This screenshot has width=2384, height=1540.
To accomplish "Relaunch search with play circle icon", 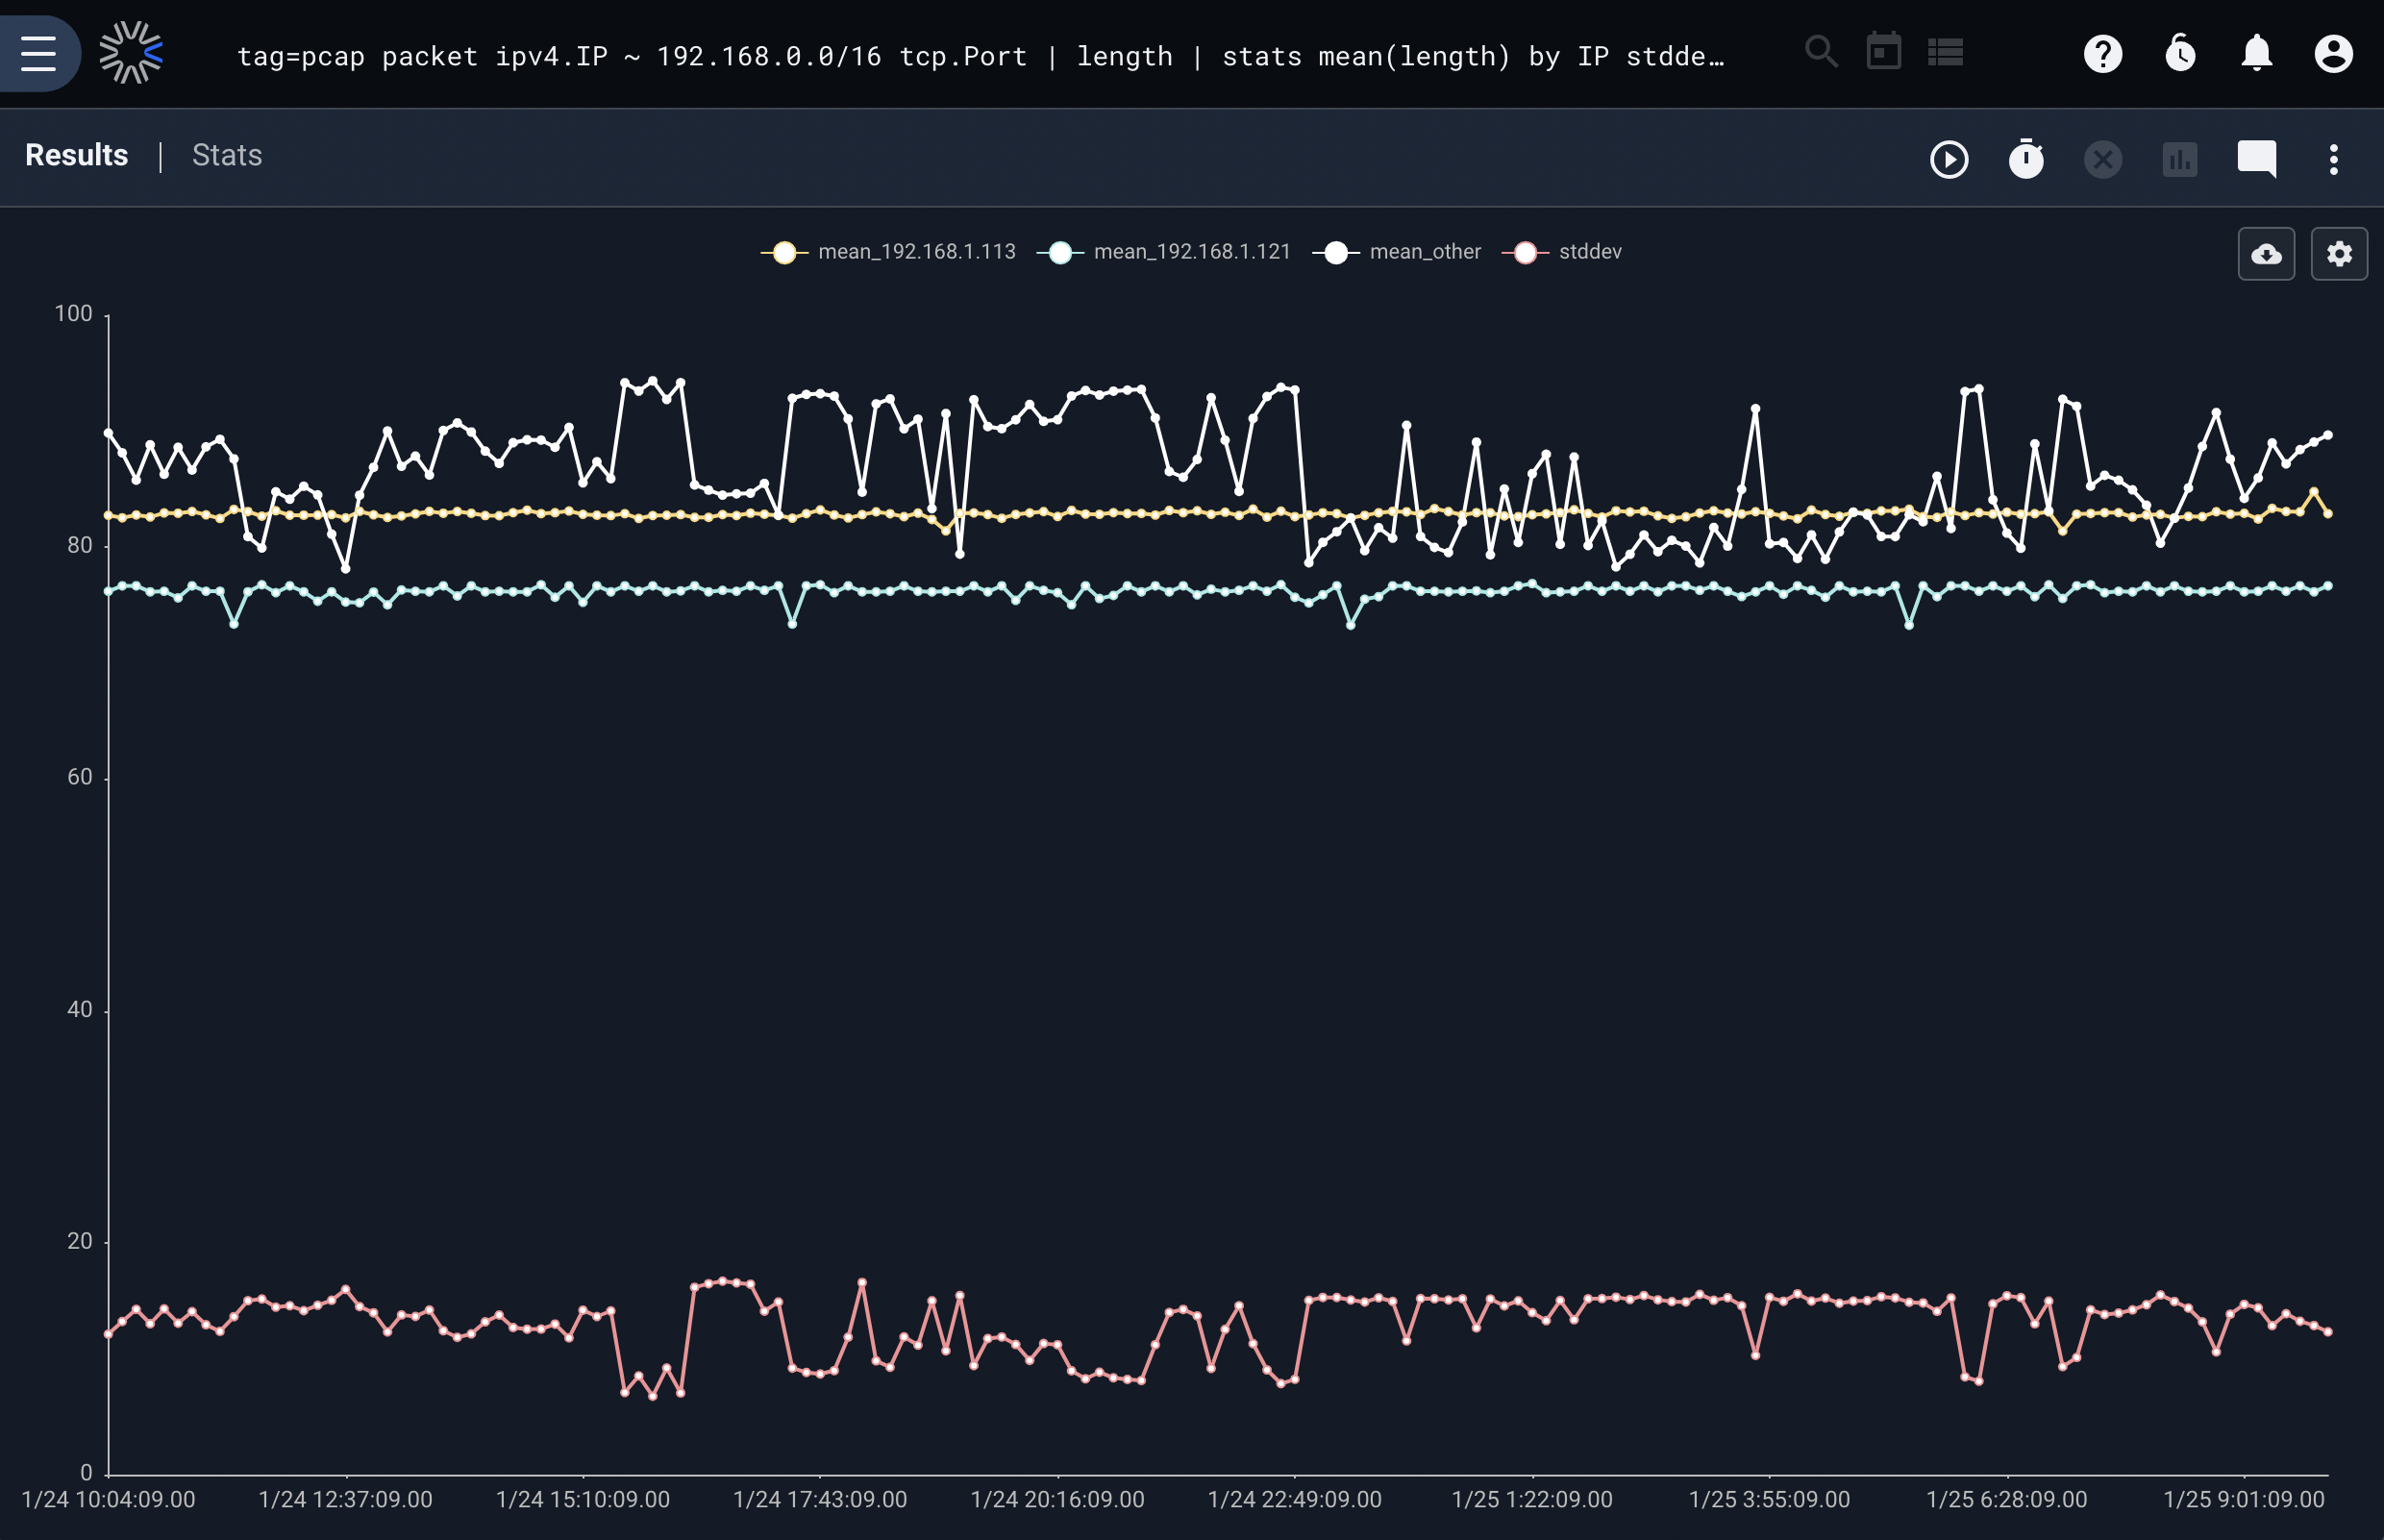I will point(1949,160).
